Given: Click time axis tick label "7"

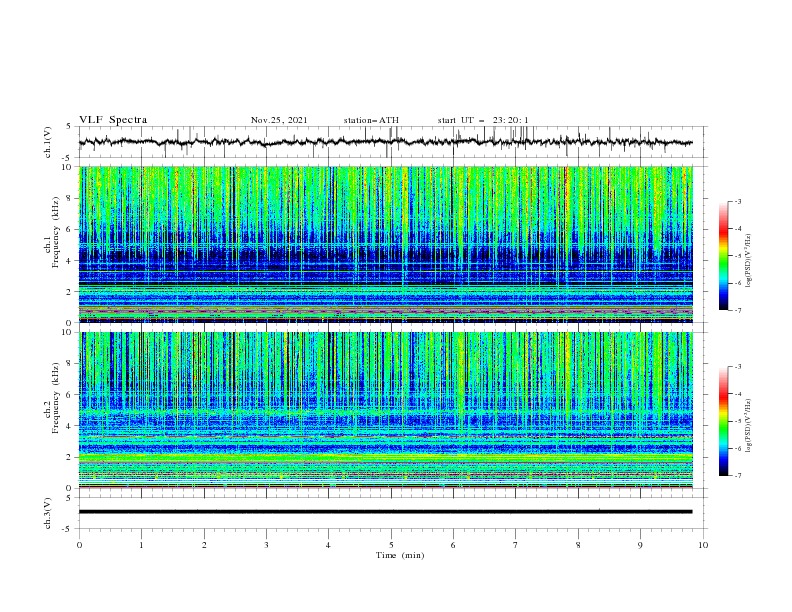Looking at the screenshot, I should click(516, 545).
